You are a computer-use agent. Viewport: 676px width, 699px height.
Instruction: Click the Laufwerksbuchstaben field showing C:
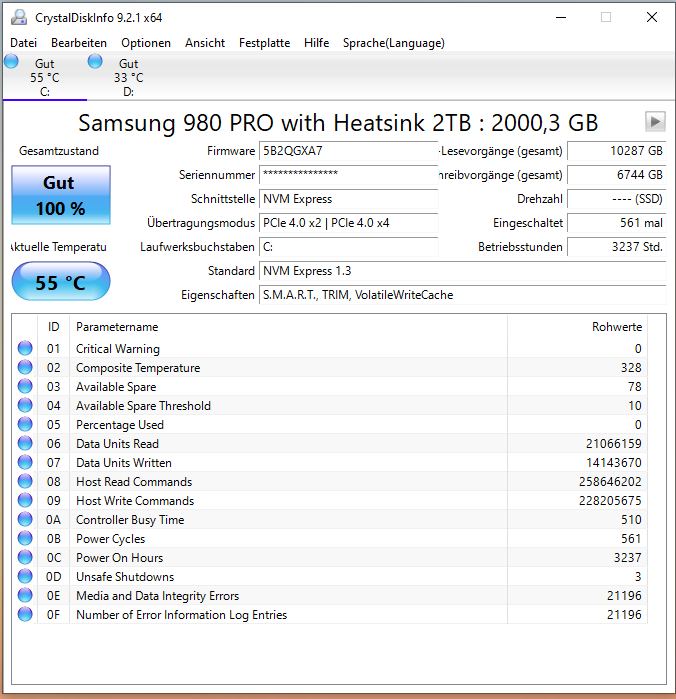pos(349,247)
